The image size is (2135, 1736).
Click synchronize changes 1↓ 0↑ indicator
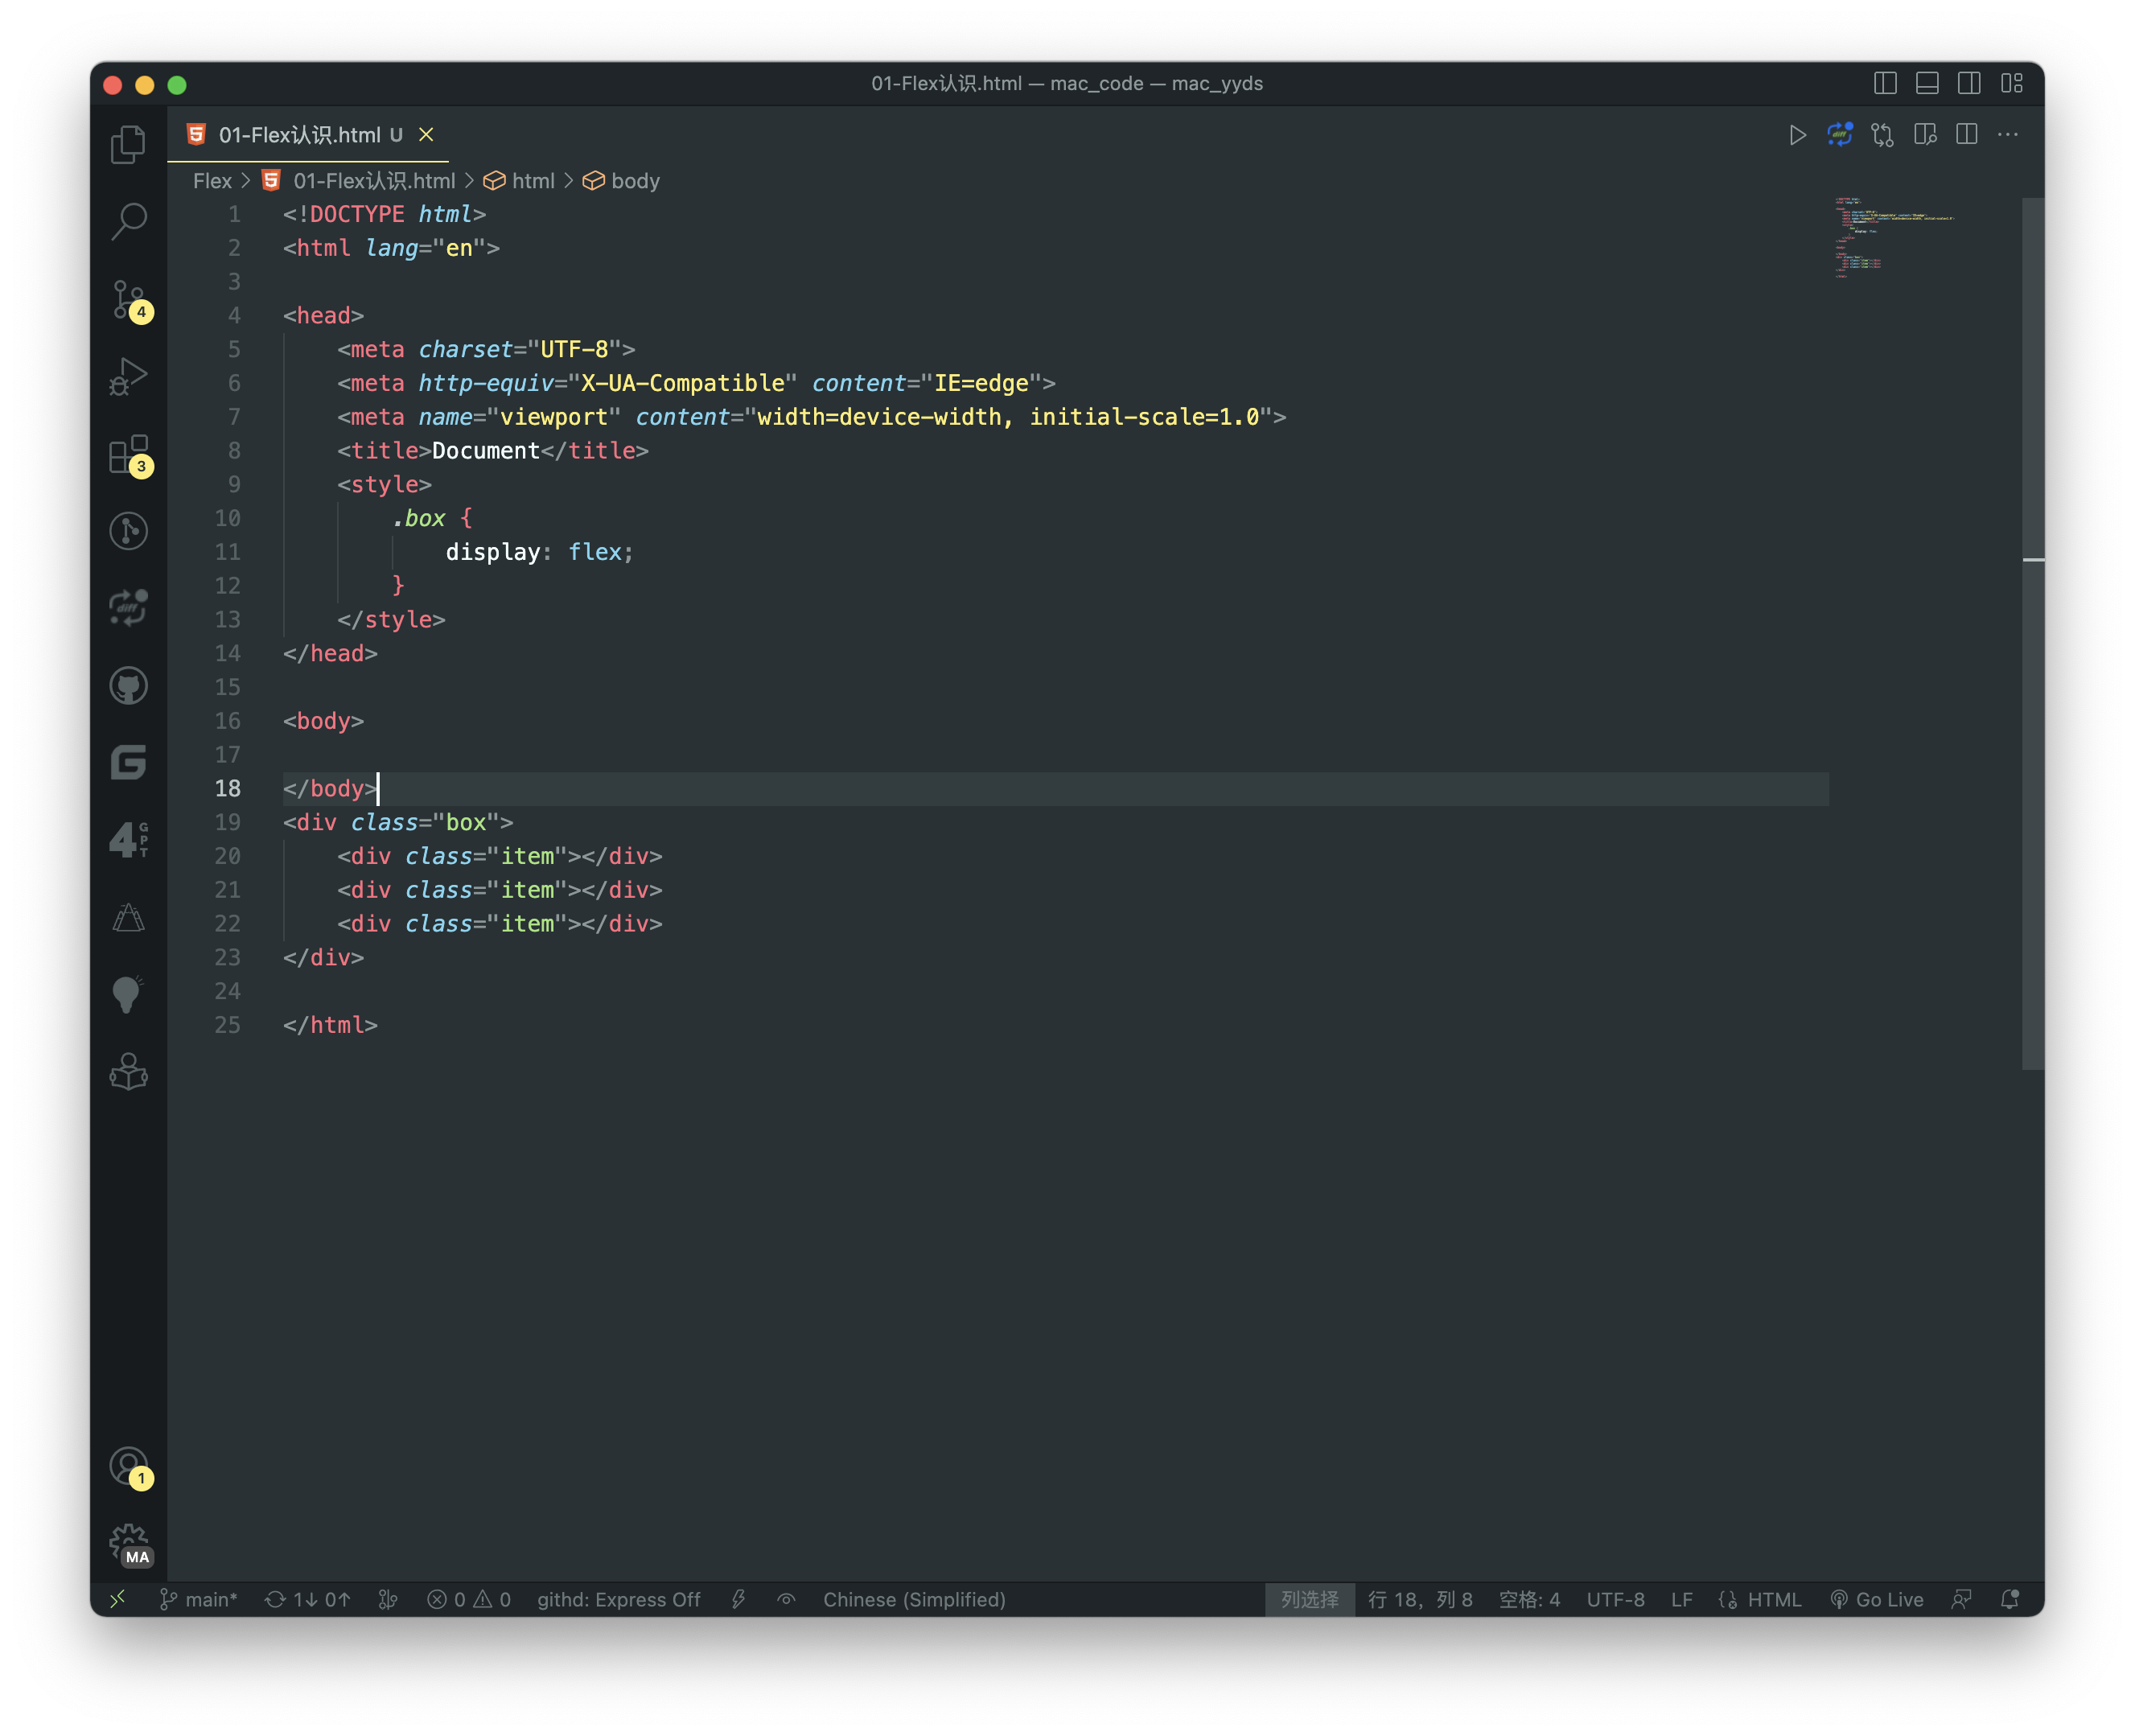308,1599
